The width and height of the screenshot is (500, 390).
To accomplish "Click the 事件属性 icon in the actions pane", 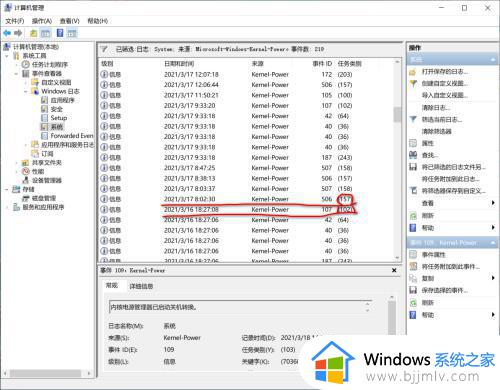I will 413,255.
